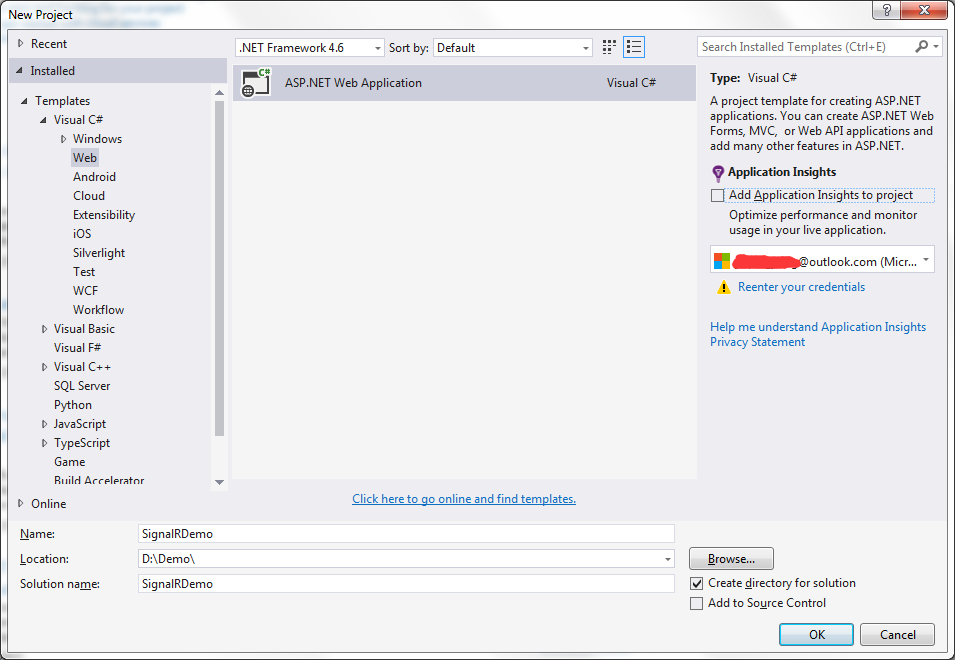Open the outlook.com account dropdown
This screenshot has height=660, width=955.
(822, 260)
